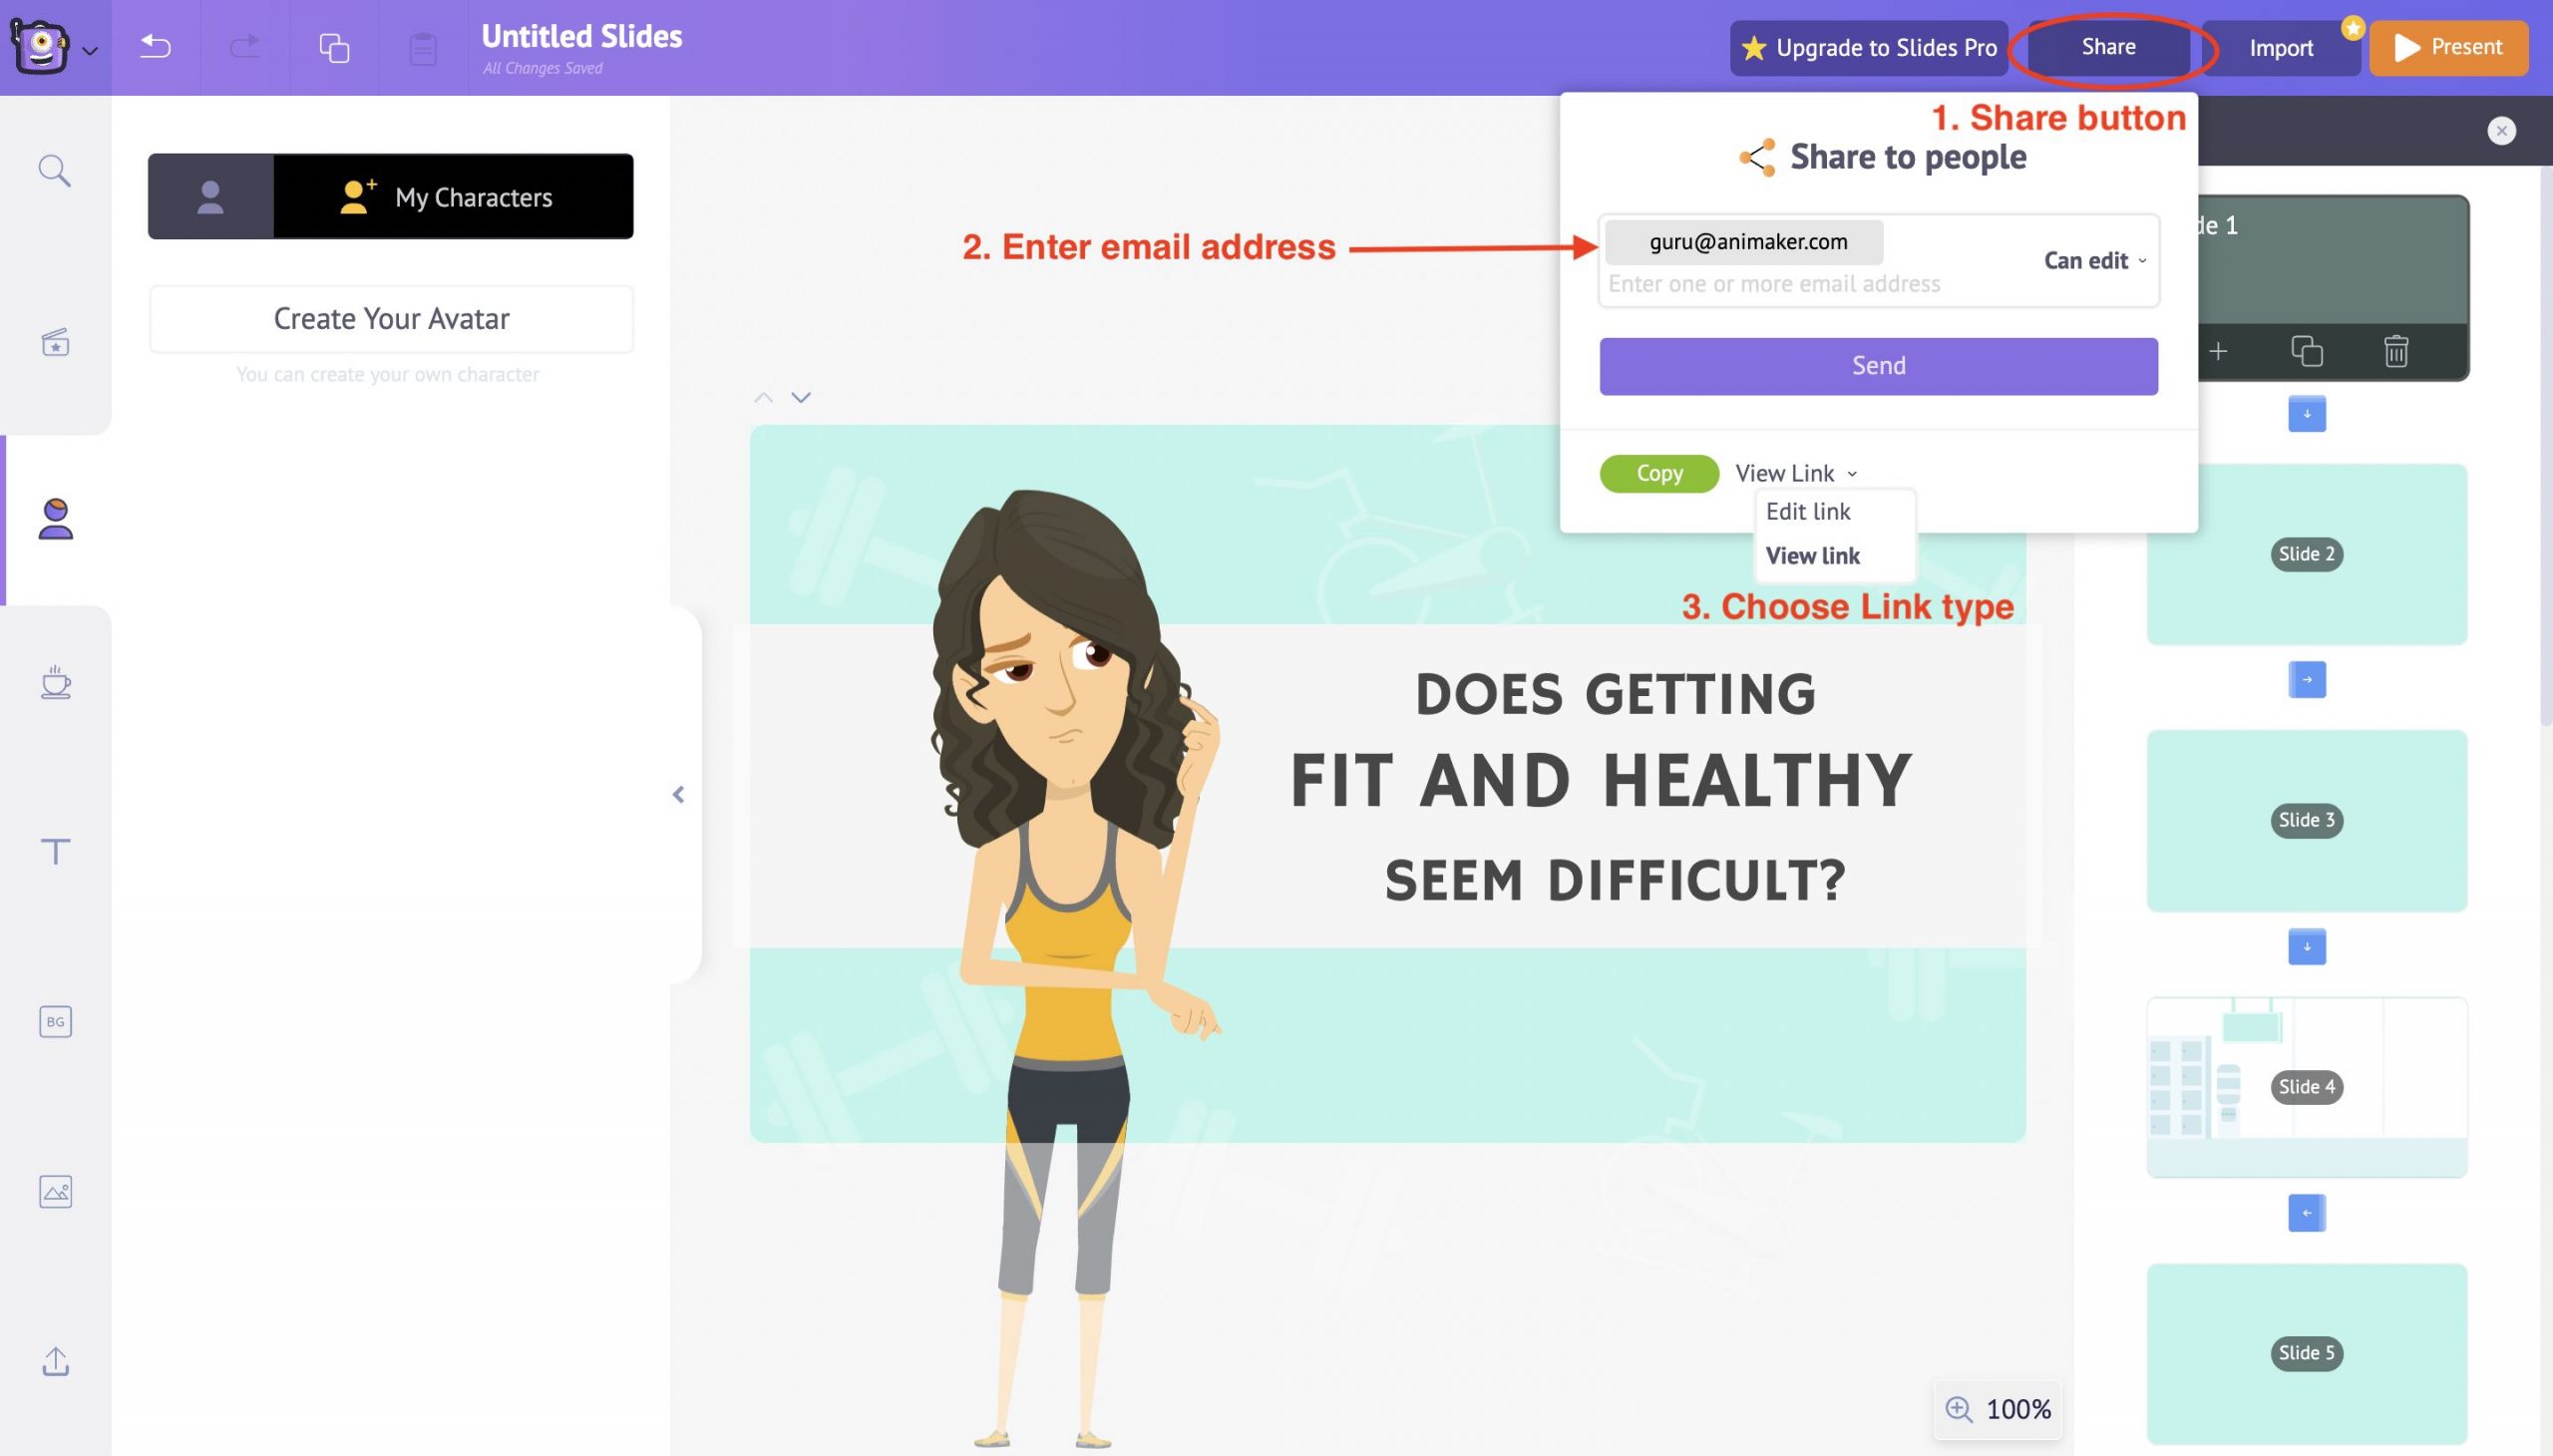Click the Import menu item
Viewport: 2553px width, 1456px height.
(2281, 46)
